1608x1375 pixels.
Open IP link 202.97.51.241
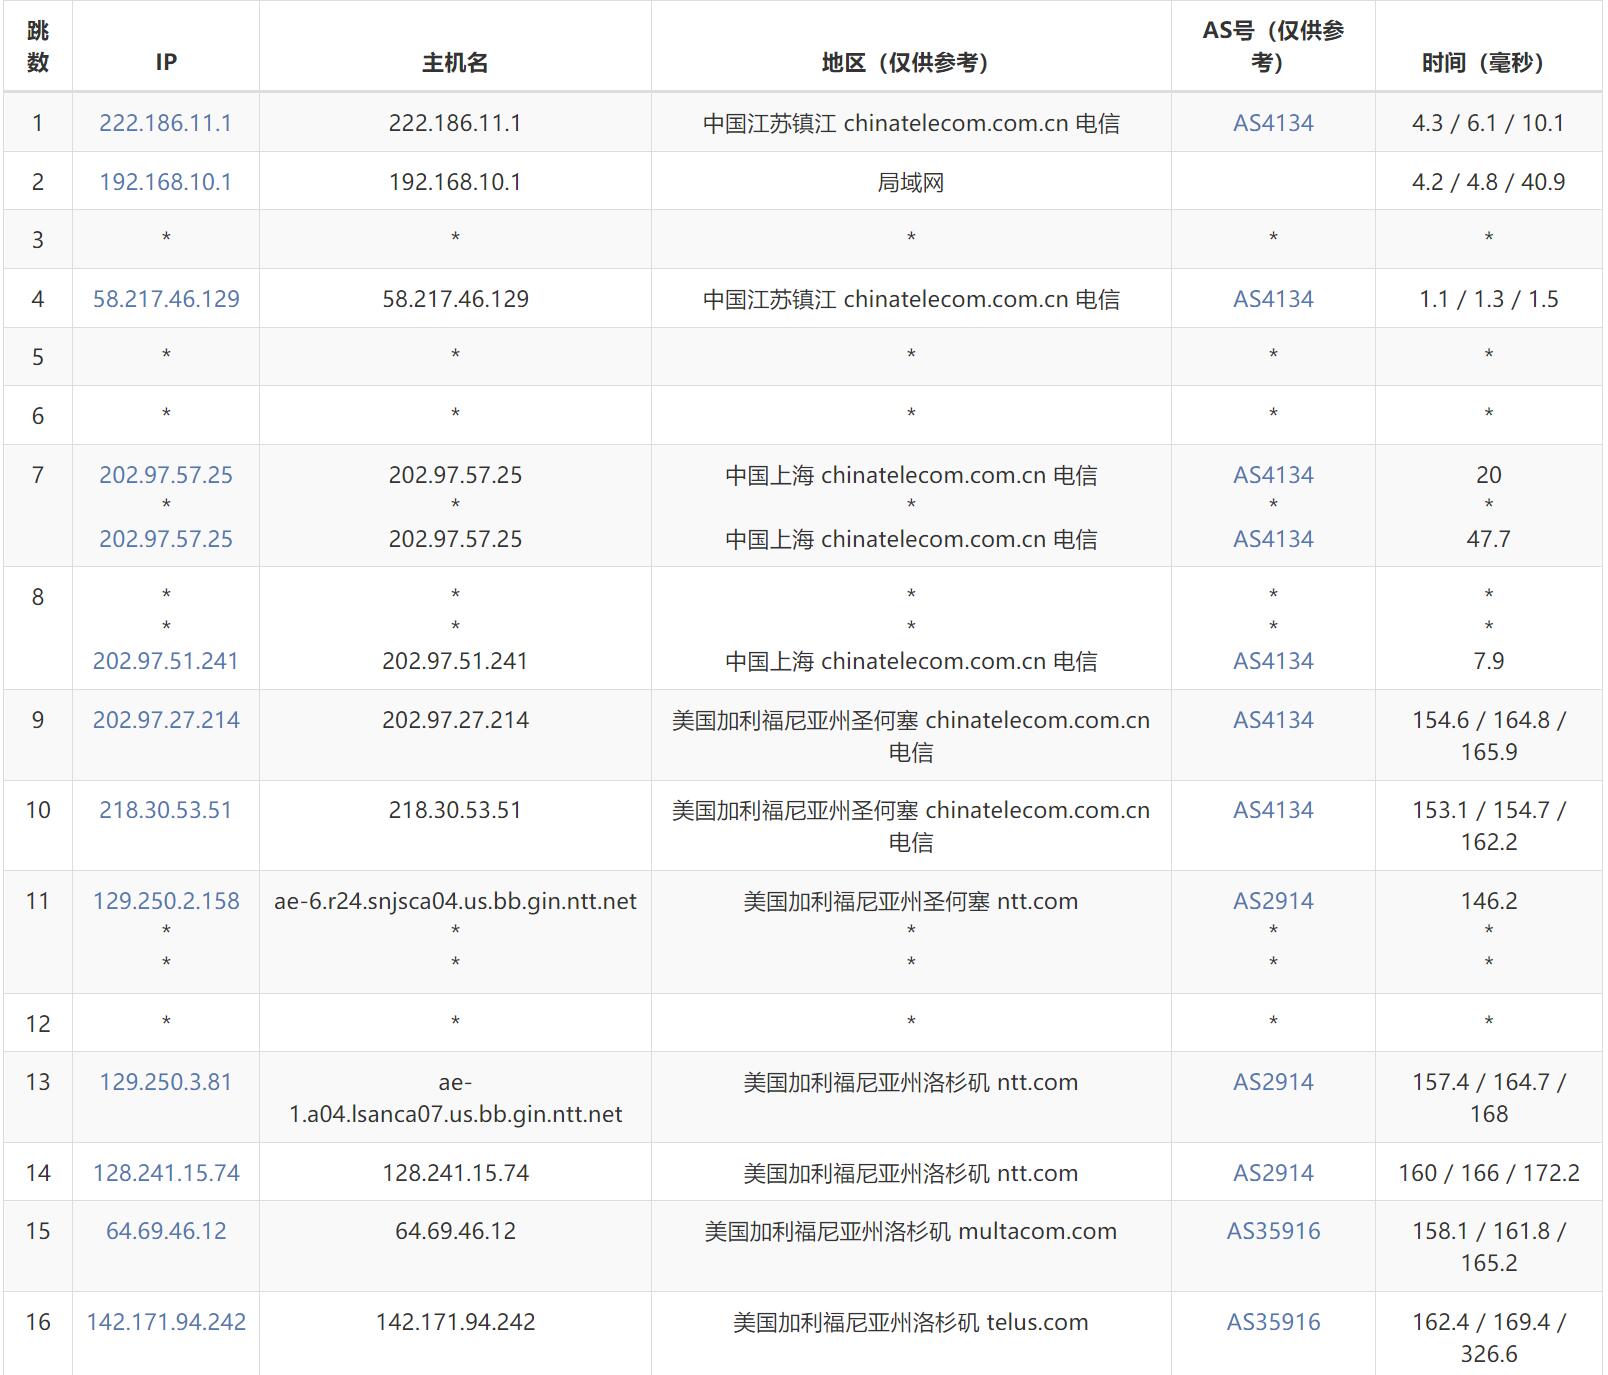coord(166,661)
